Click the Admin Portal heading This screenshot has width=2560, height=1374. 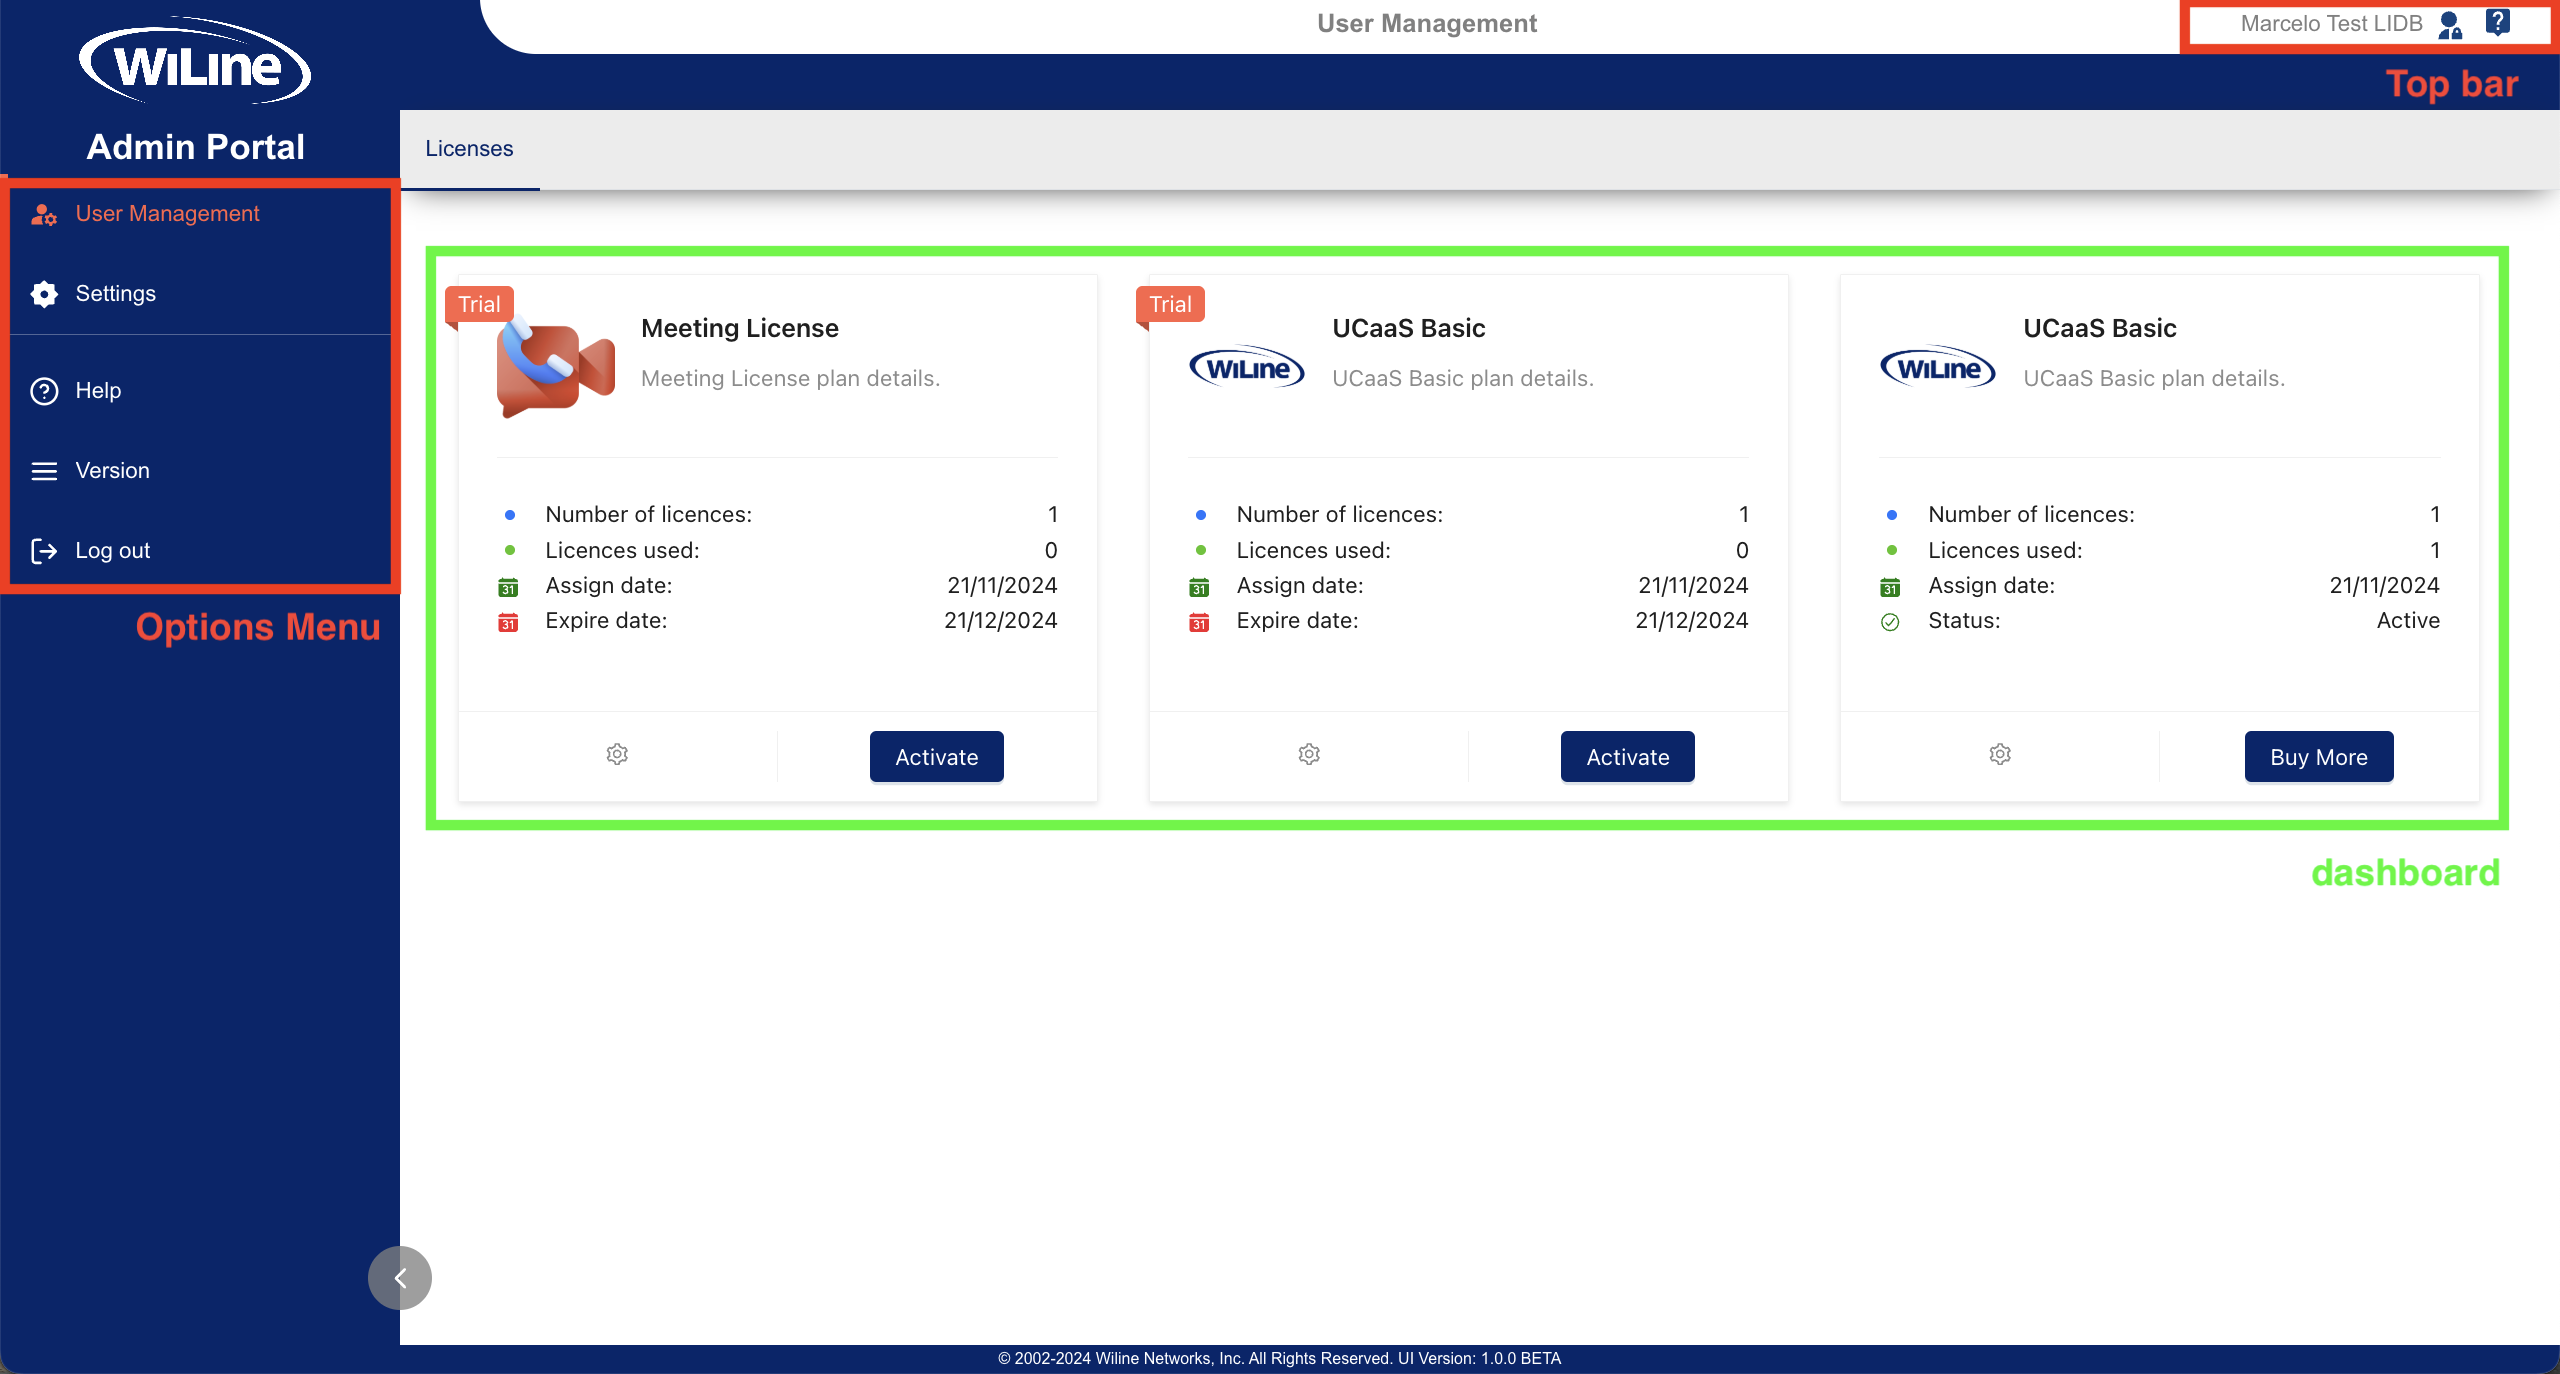pyautogui.click(x=196, y=147)
